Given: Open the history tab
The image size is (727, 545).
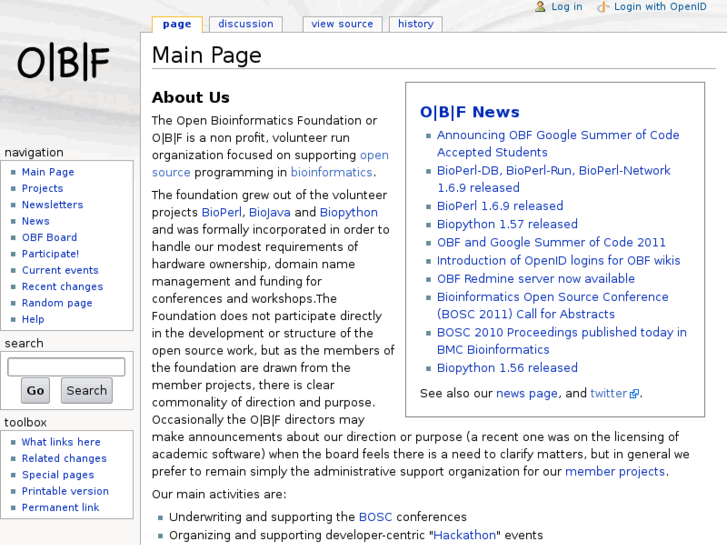Looking at the screenshot, I should 416,24.
